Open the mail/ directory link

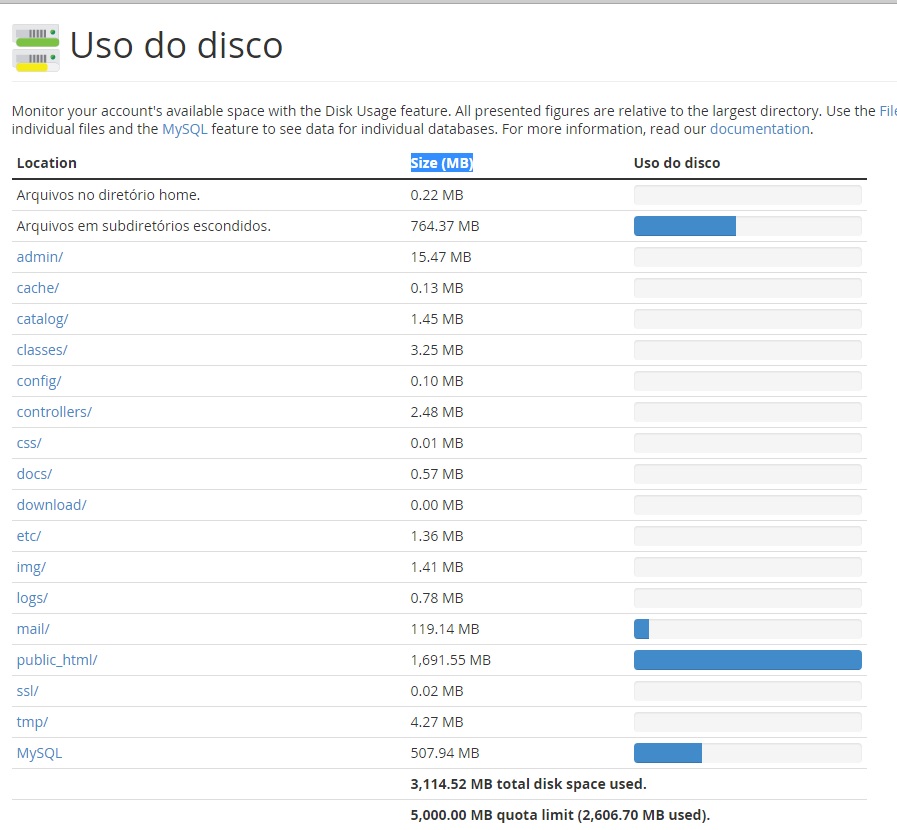point(33,629)
